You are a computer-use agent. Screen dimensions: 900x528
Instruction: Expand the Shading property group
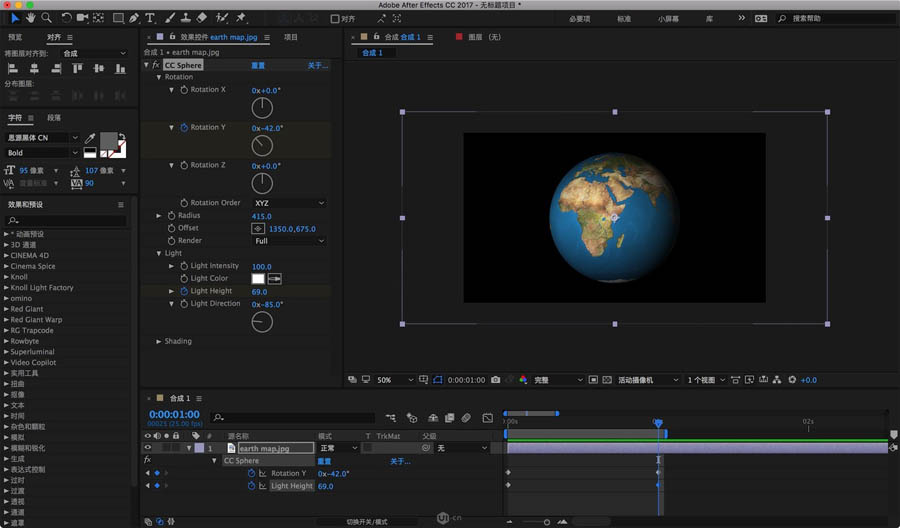(158, 341)
